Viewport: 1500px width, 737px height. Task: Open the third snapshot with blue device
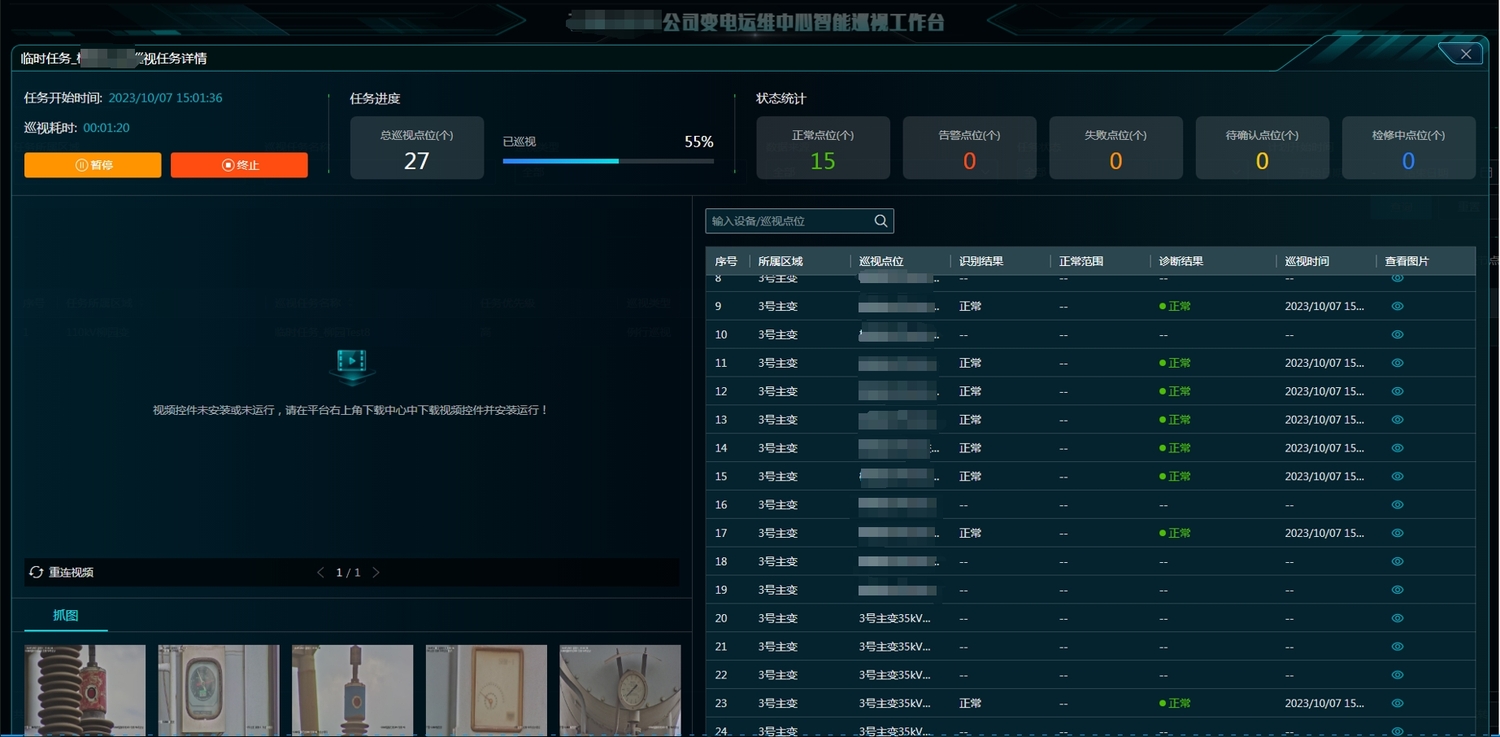[x=352, y=690]
